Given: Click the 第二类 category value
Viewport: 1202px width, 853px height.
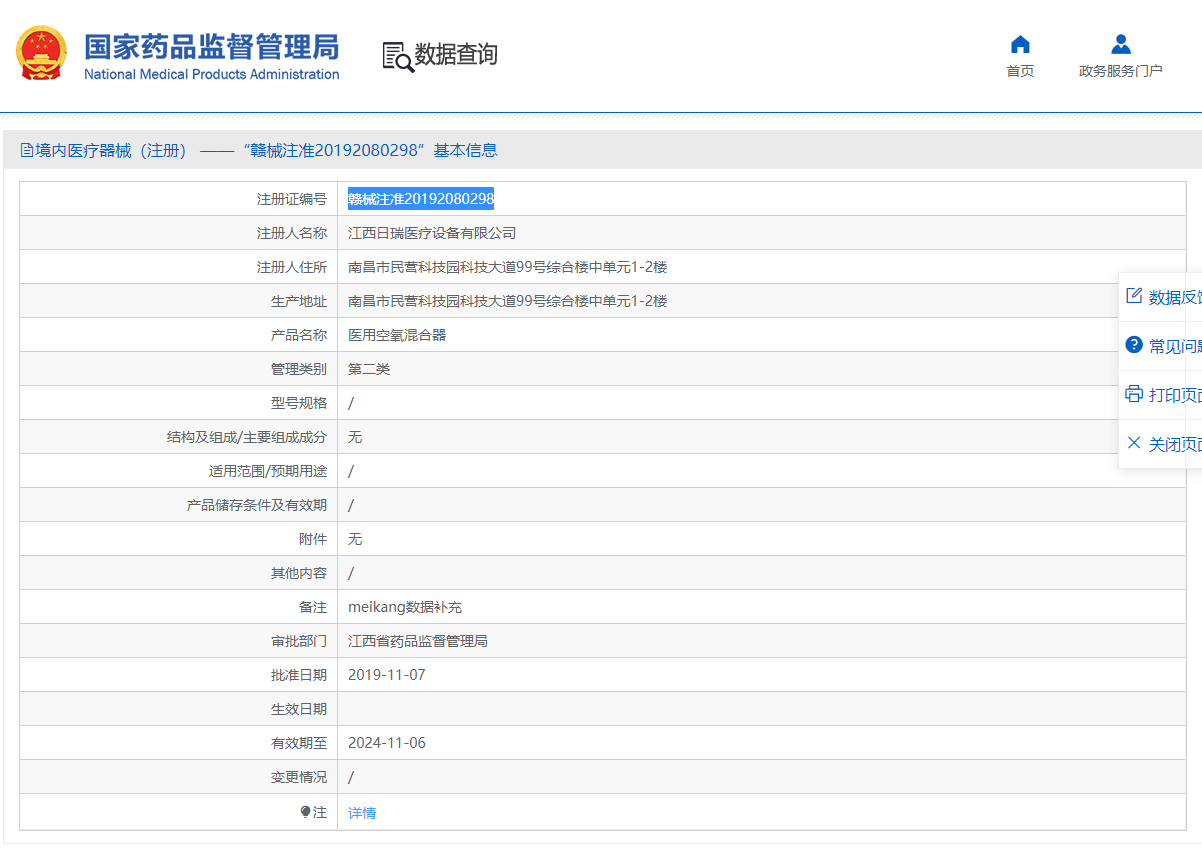Looking at the screenshot, I should (369, 369).
